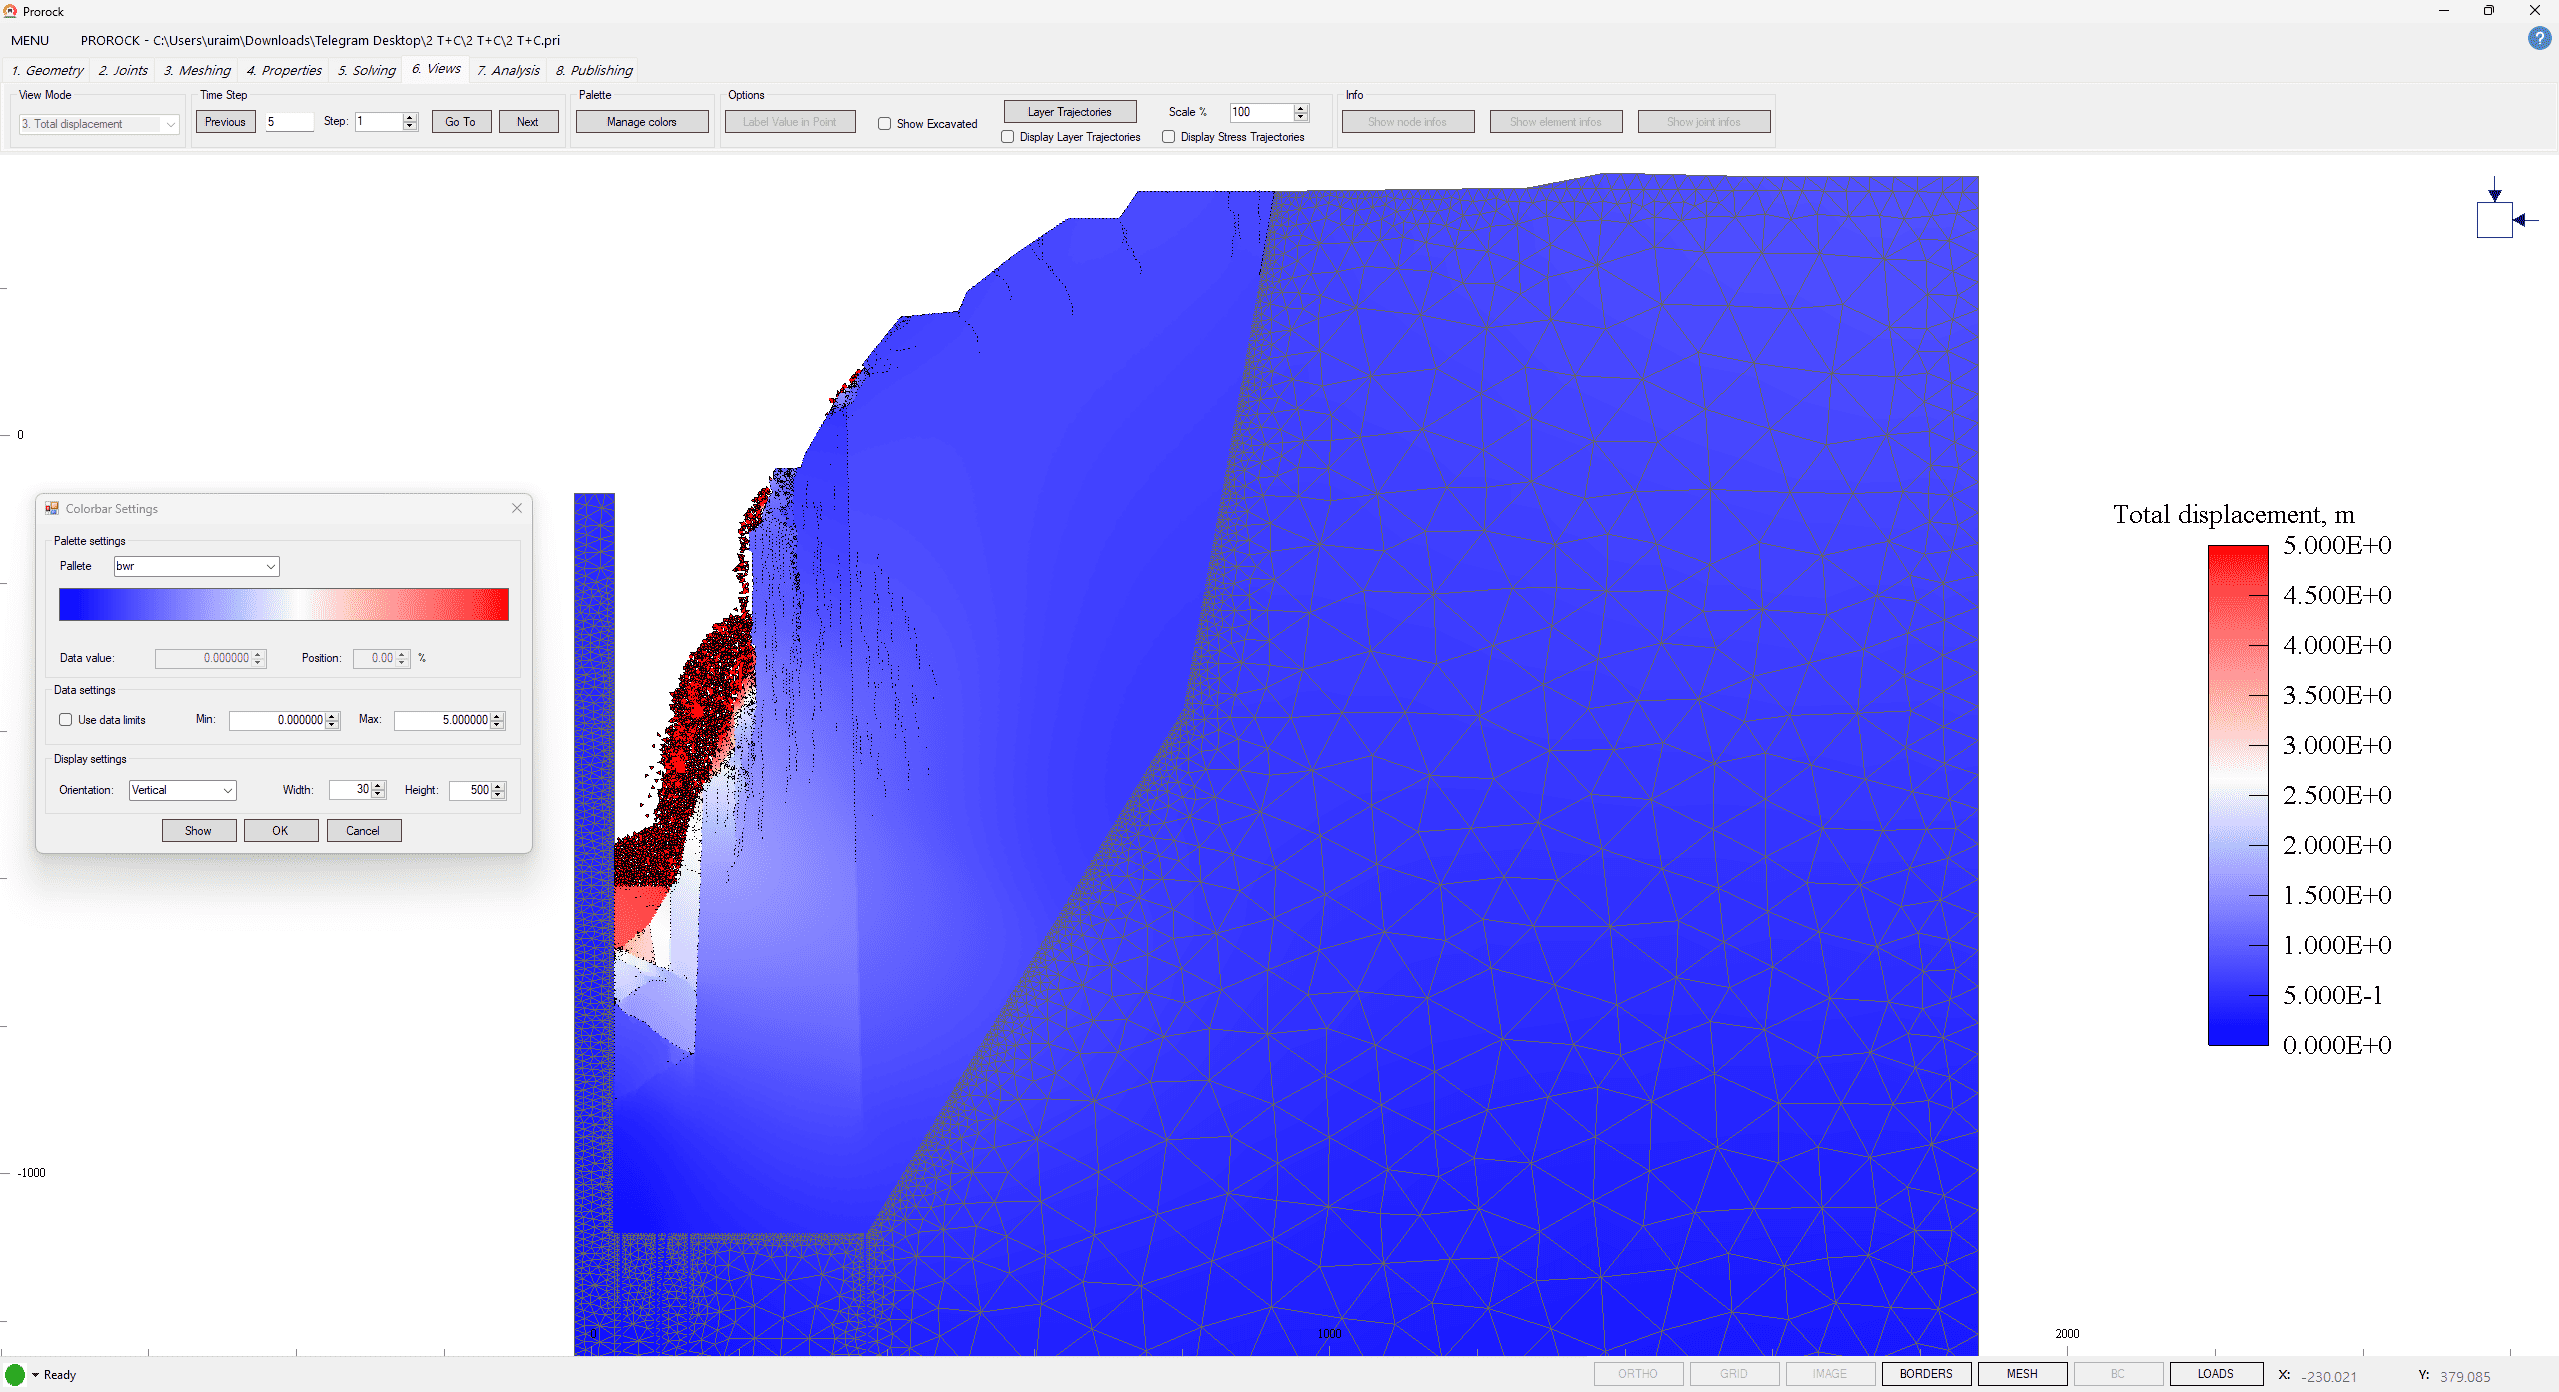Click the Colorbar Settings dialog icon
The width and height of the screenshot is (2559, 1392).
coord(52,508)
